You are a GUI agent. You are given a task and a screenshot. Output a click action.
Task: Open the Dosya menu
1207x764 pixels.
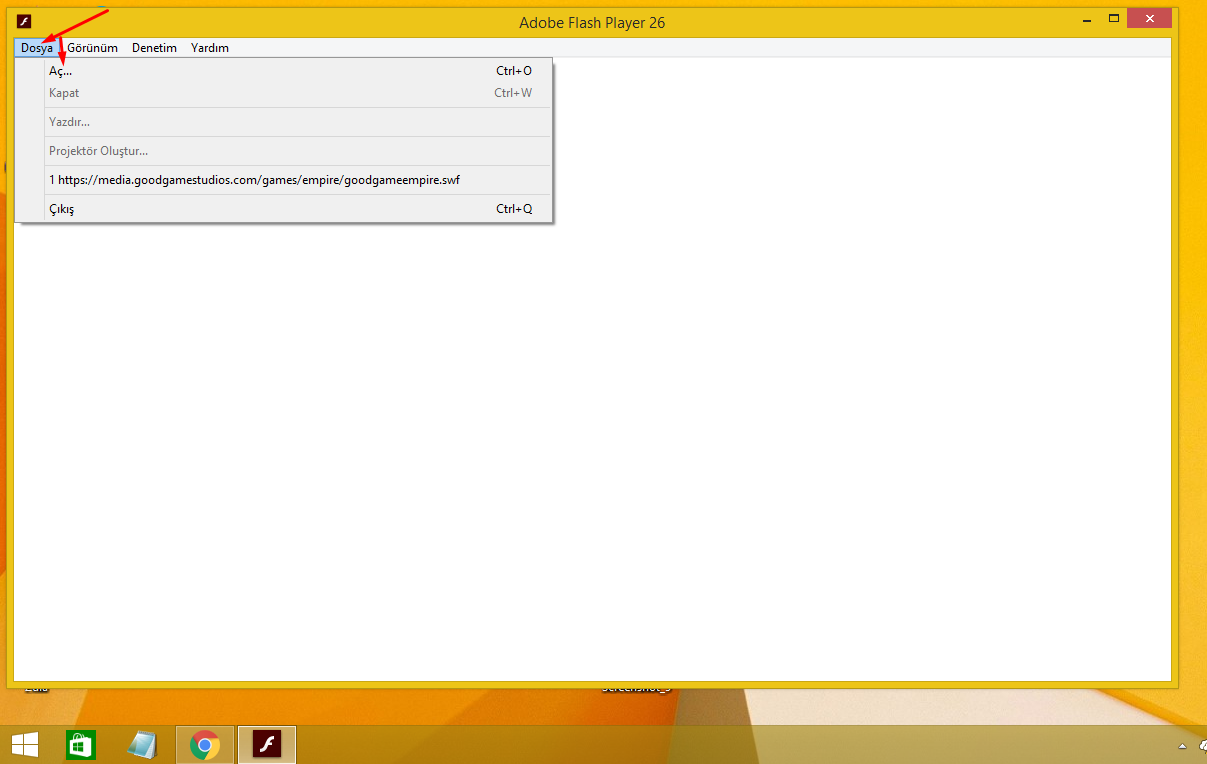[36, 48]
